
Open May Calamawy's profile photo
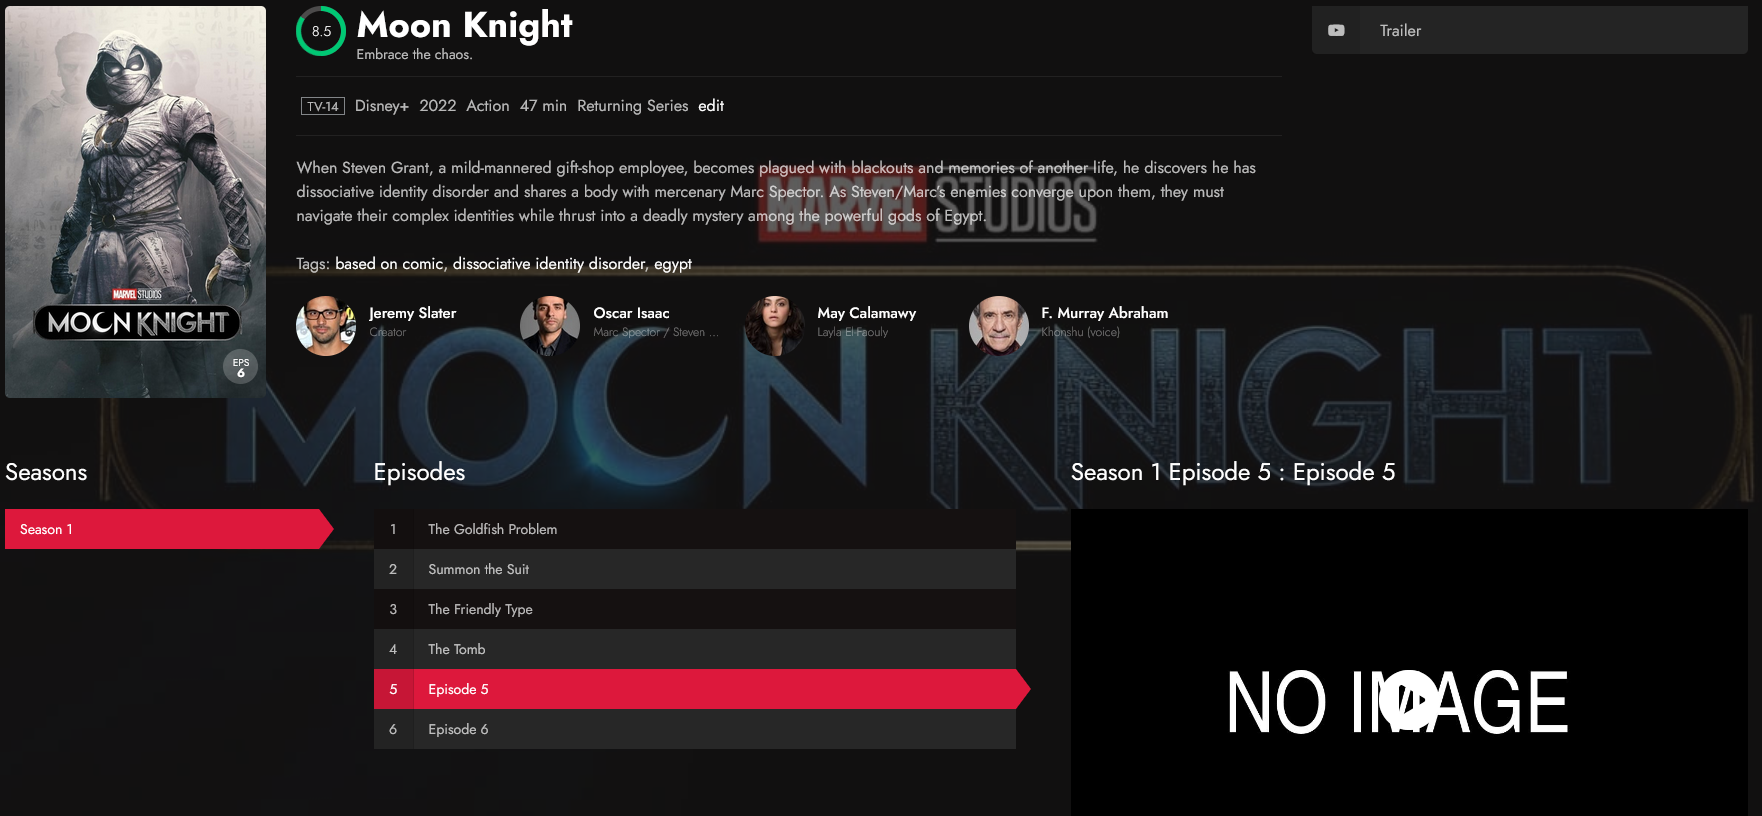click(774, 325)
